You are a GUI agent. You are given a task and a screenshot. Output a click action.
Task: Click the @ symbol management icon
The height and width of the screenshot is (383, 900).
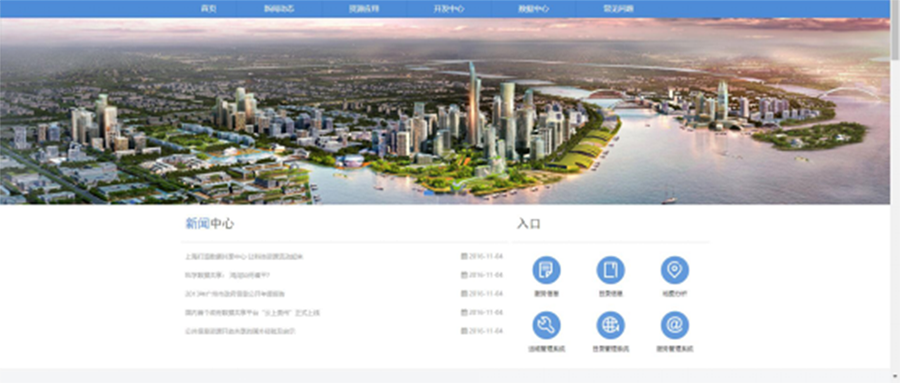tap(674, 326)
